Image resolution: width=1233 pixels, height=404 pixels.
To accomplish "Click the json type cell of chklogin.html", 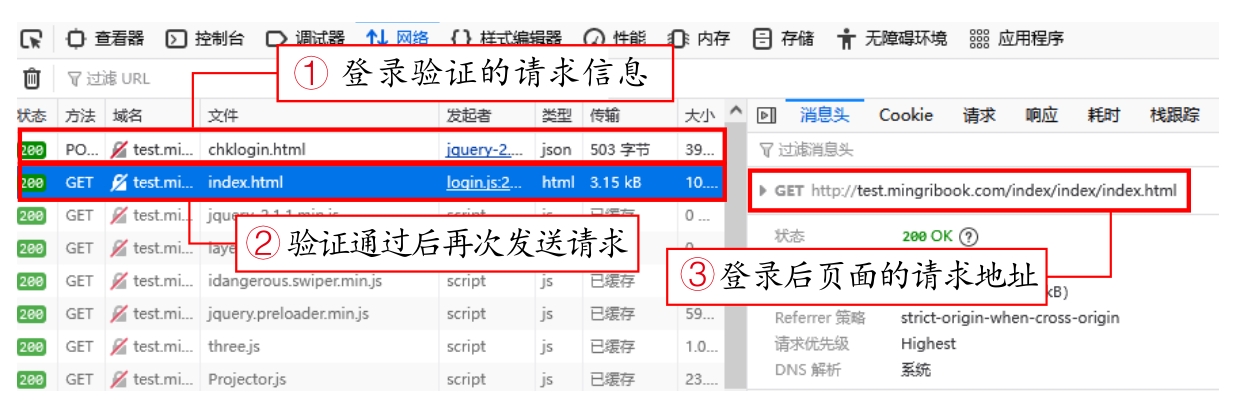I will click(558, 150).
